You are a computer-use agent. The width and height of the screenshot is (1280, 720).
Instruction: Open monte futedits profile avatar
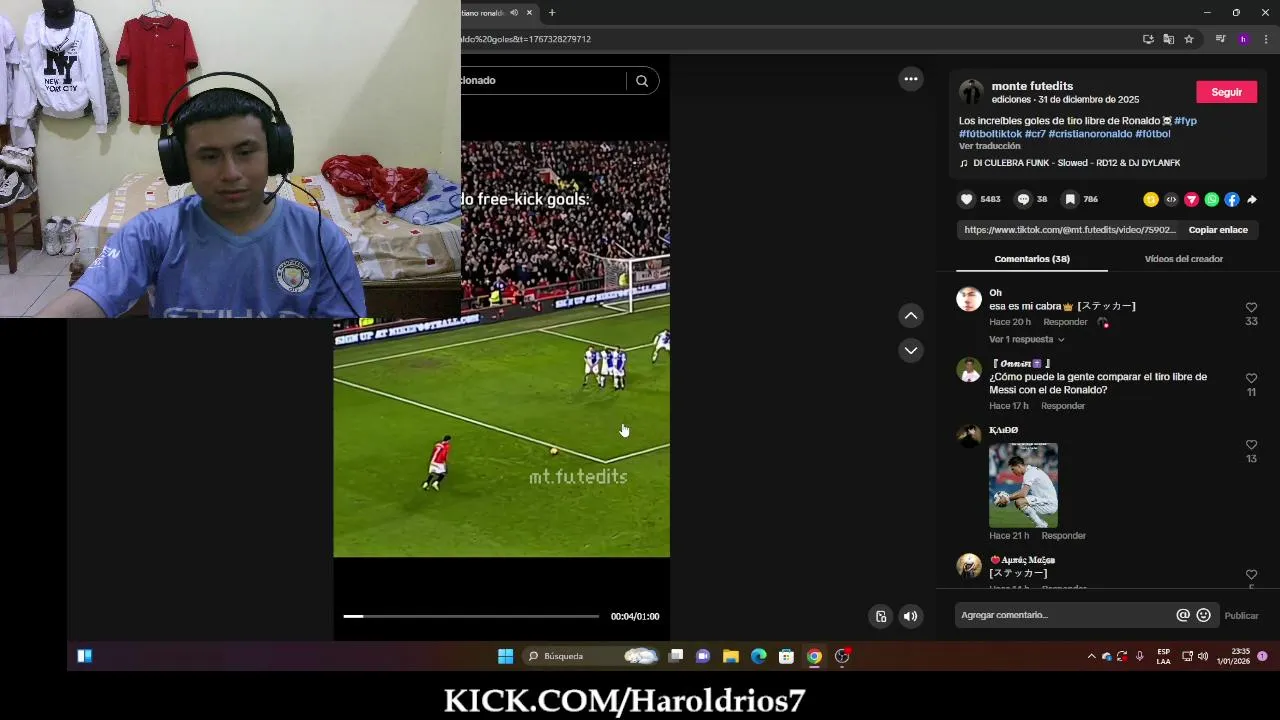pyautogui.click(x=971, y=92)
